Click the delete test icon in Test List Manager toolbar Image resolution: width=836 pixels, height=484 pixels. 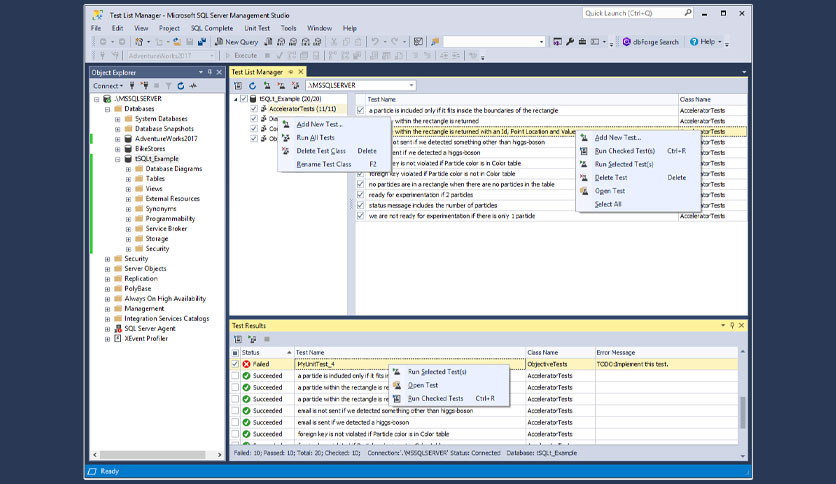(281, 85)
